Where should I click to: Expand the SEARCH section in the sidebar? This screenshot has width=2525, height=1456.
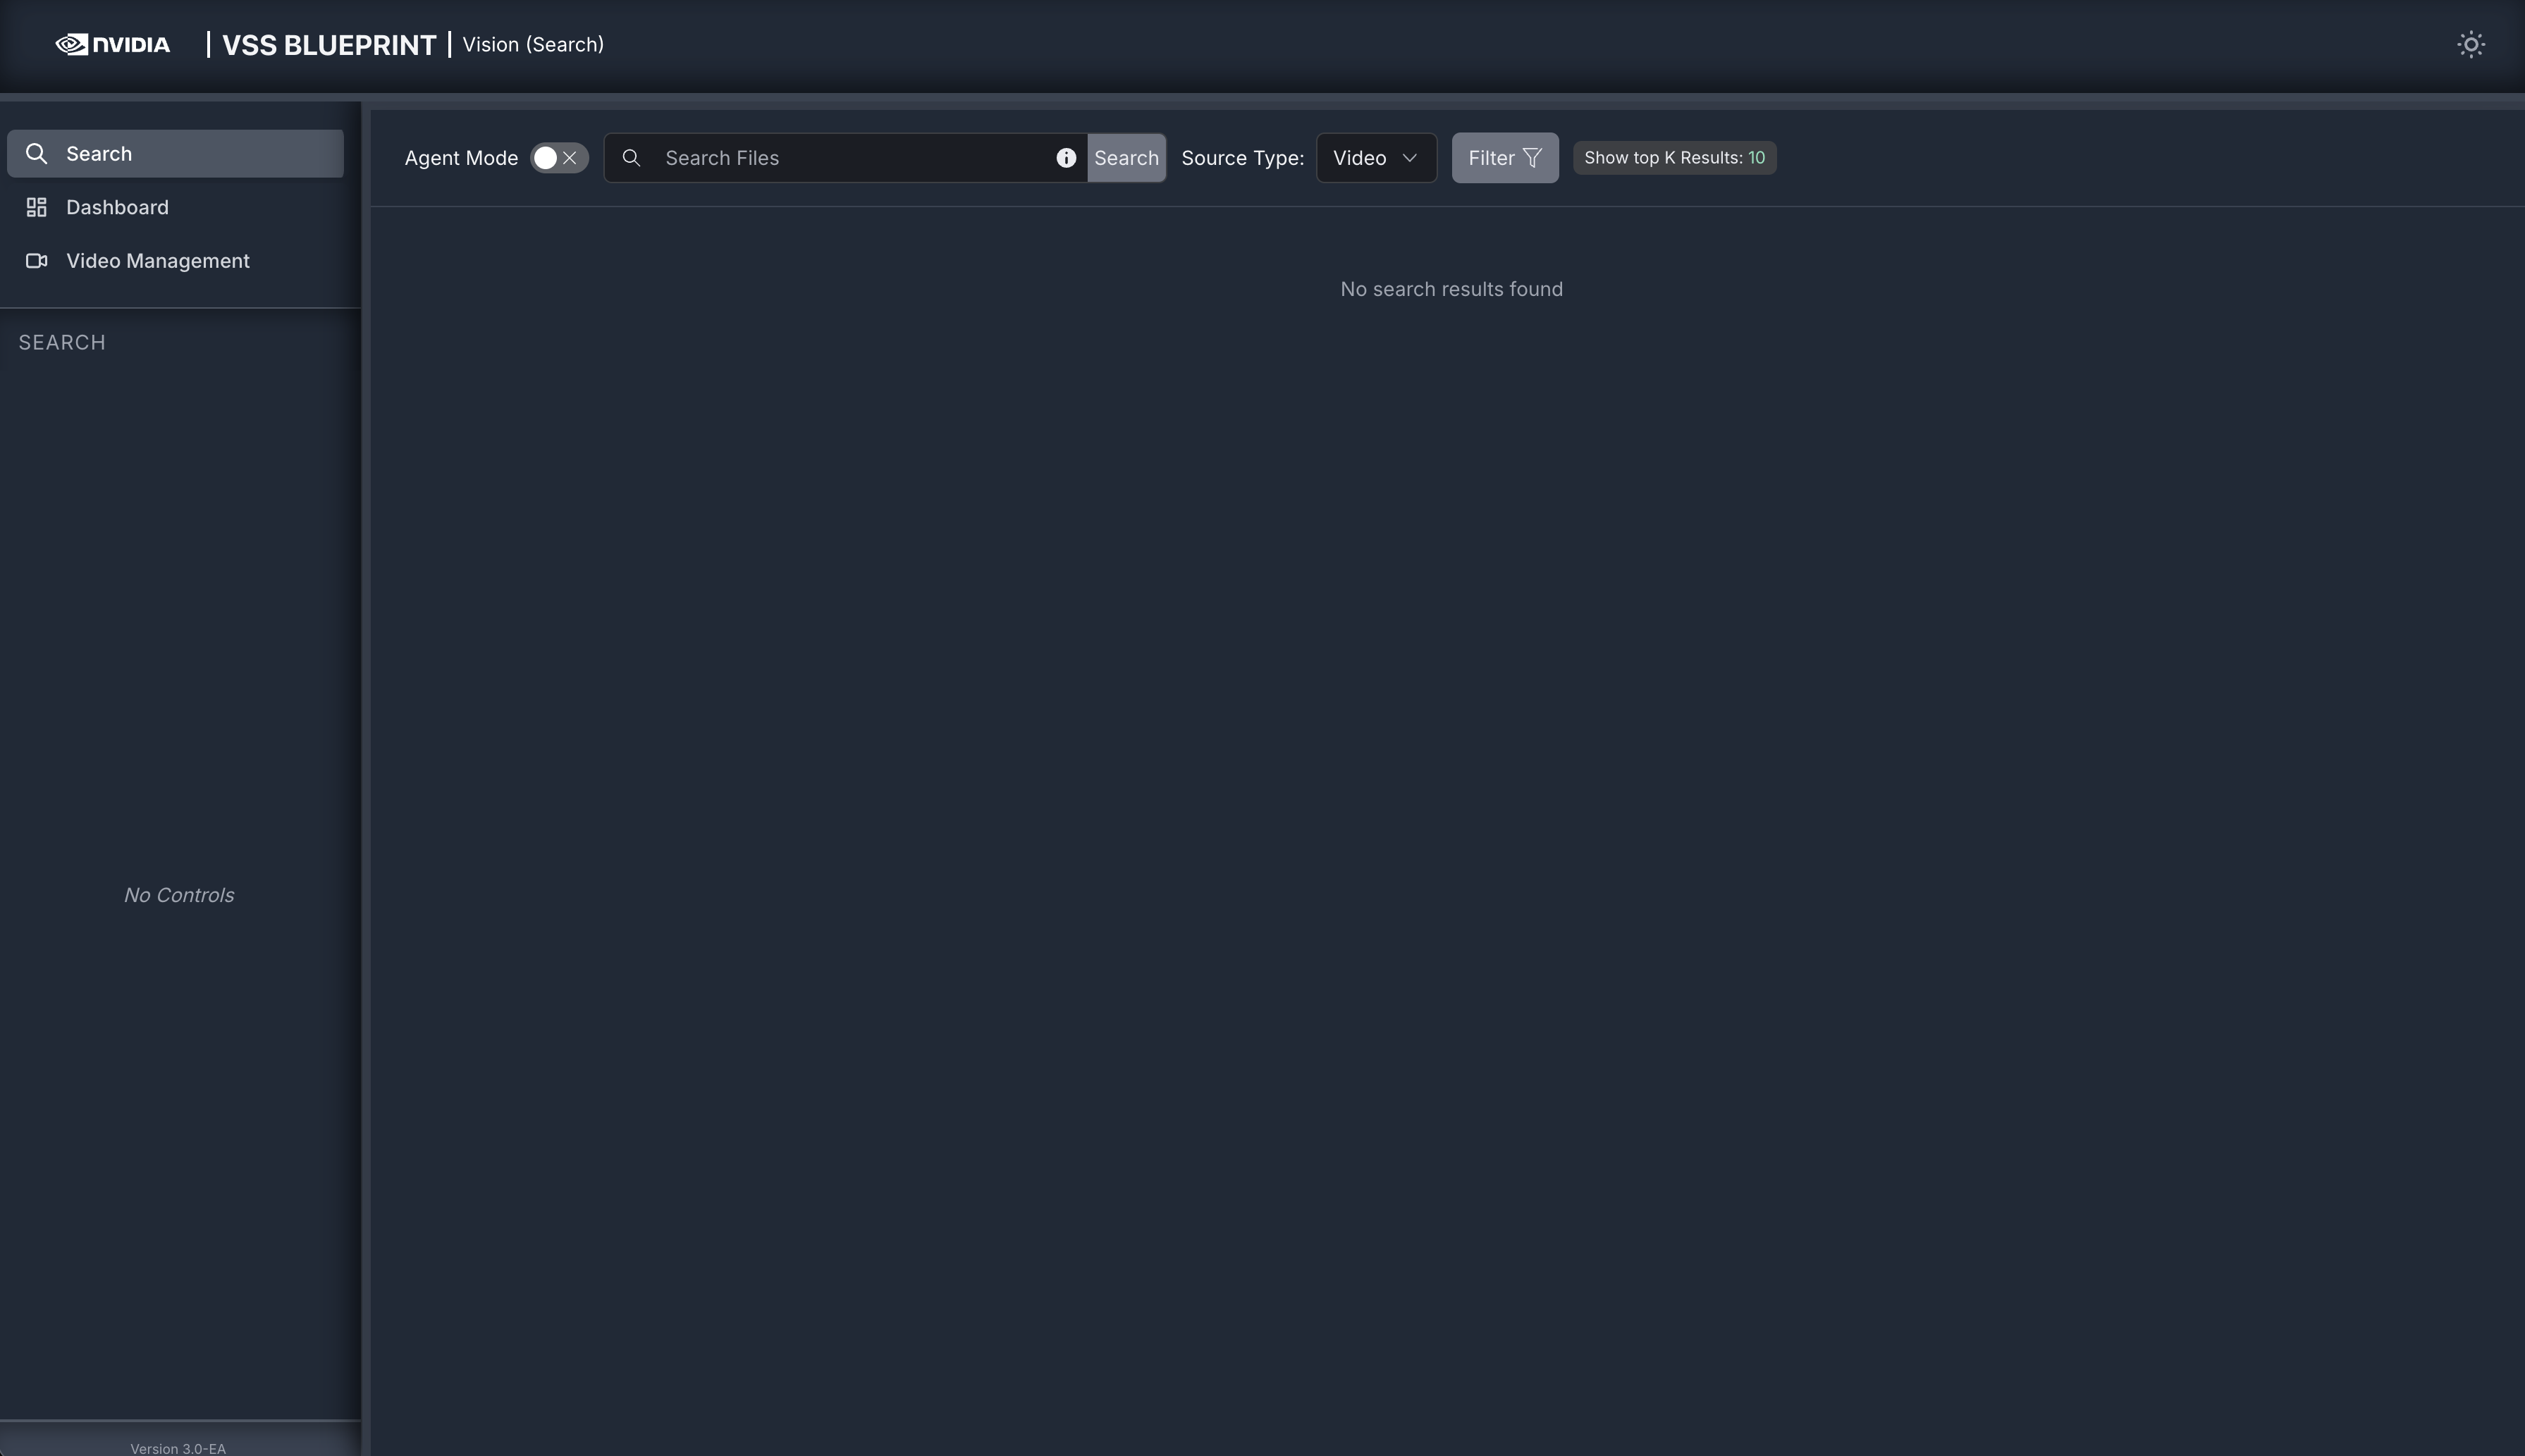[x=62, y=342]
